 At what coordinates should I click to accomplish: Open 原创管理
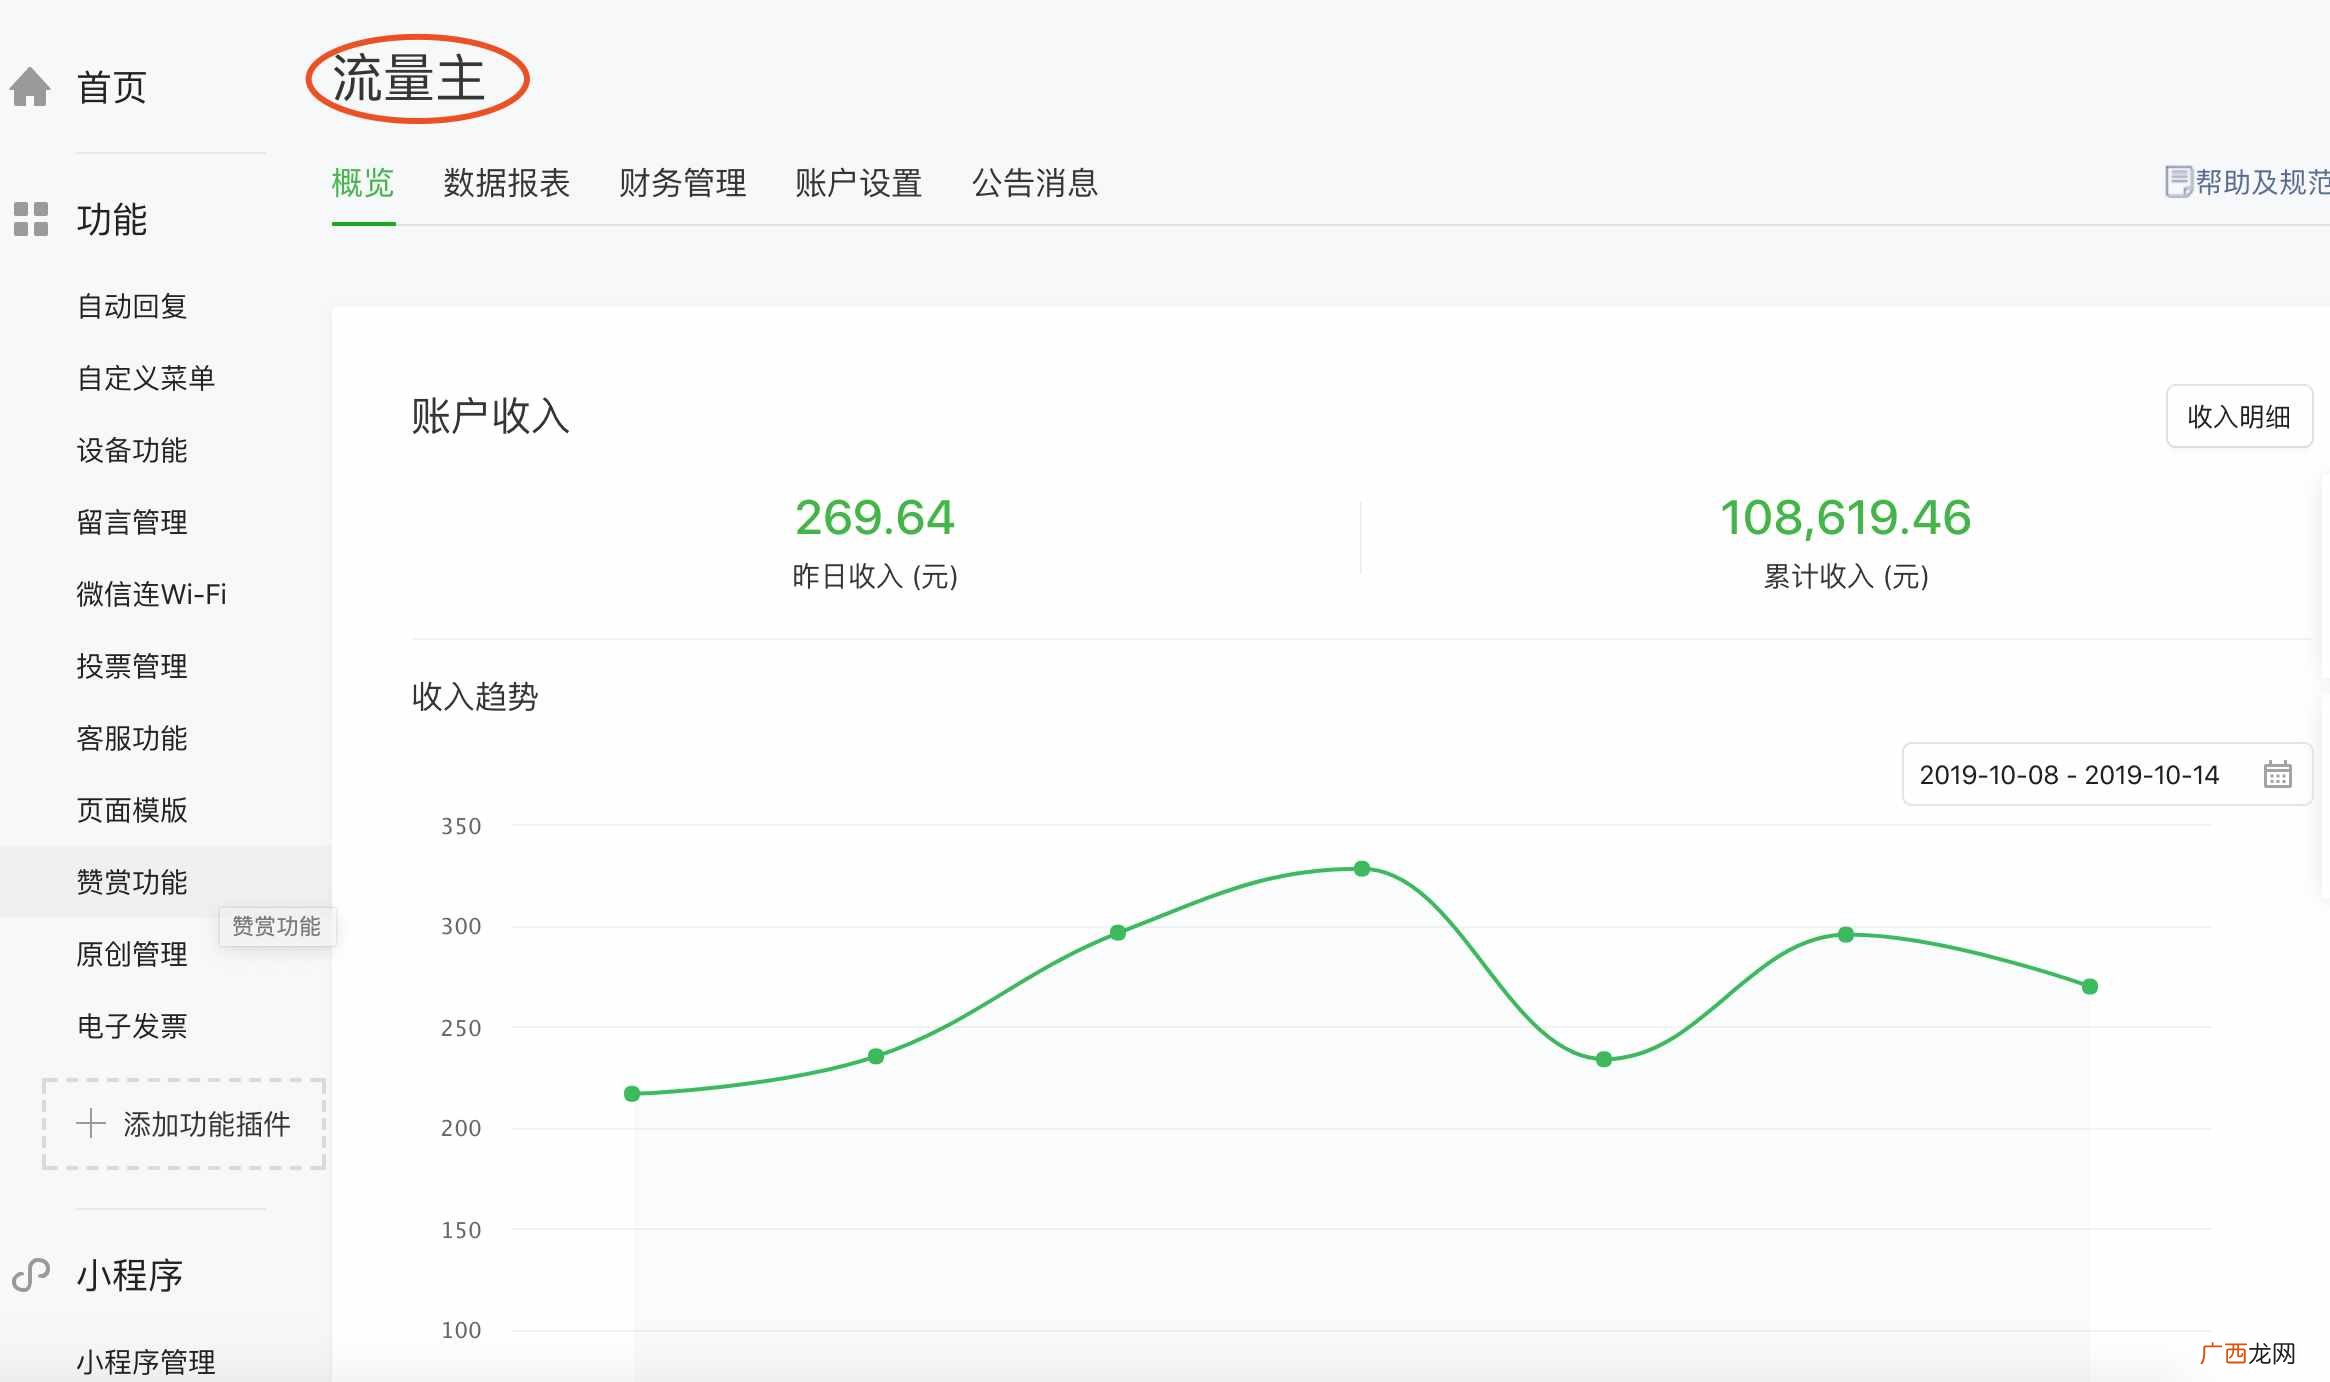pyautogui.click(x=132, y=954)
